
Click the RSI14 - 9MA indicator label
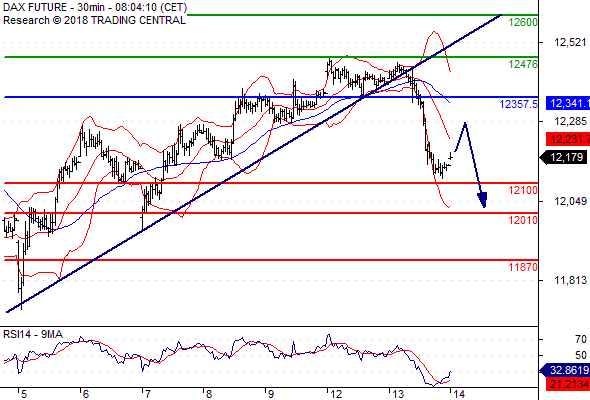pos(33,335)
